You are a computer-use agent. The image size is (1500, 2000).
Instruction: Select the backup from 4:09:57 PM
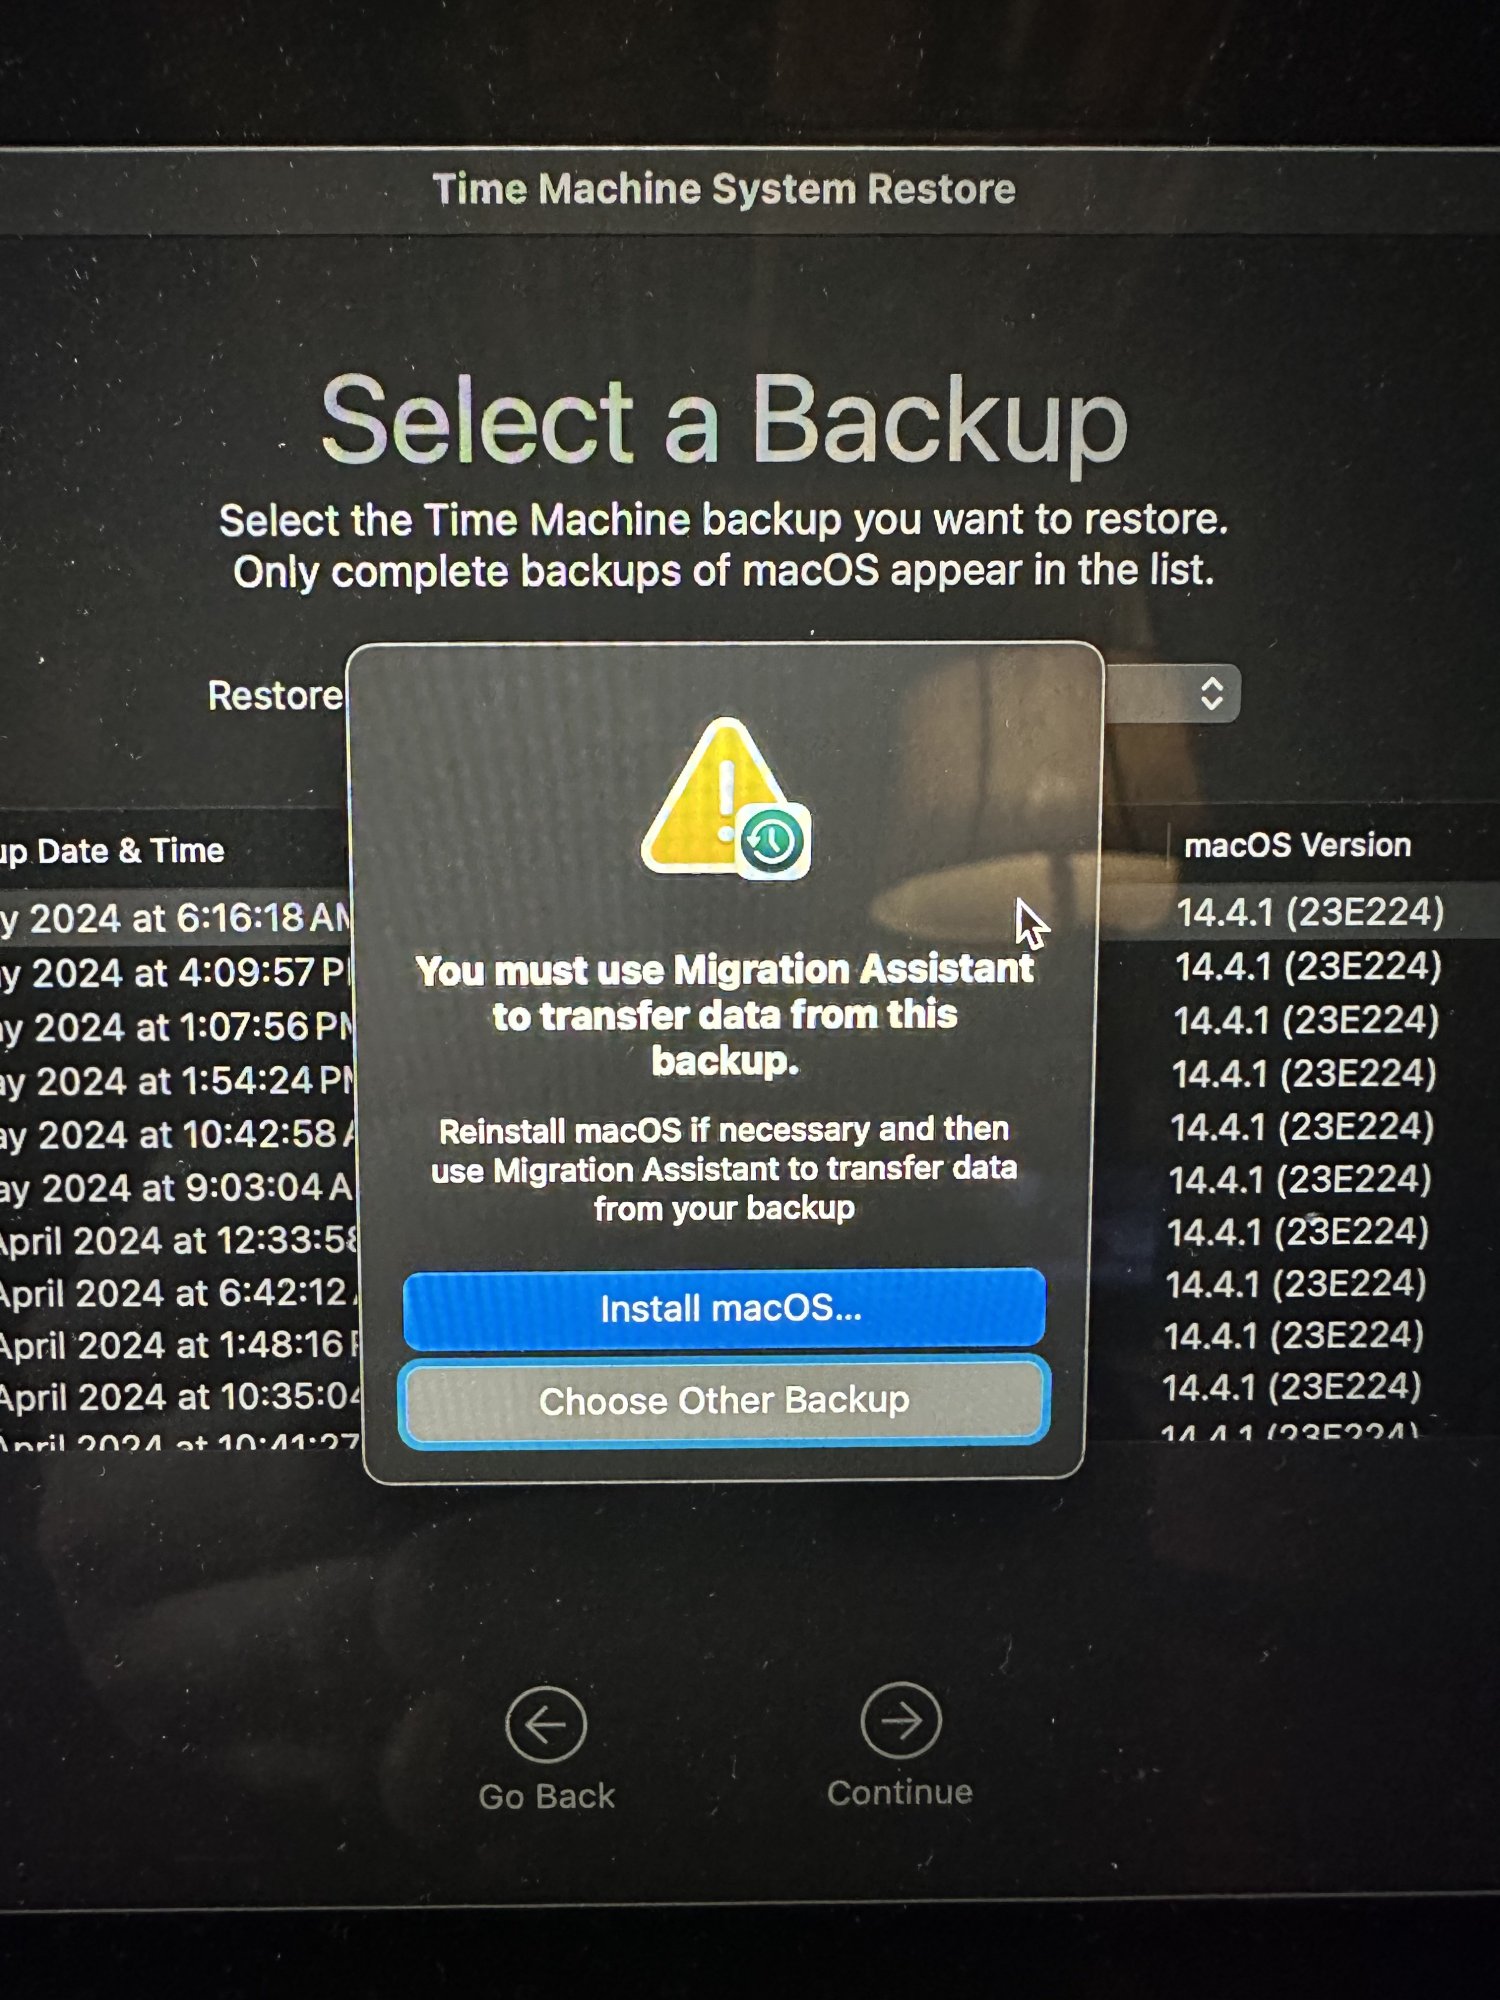176,972
